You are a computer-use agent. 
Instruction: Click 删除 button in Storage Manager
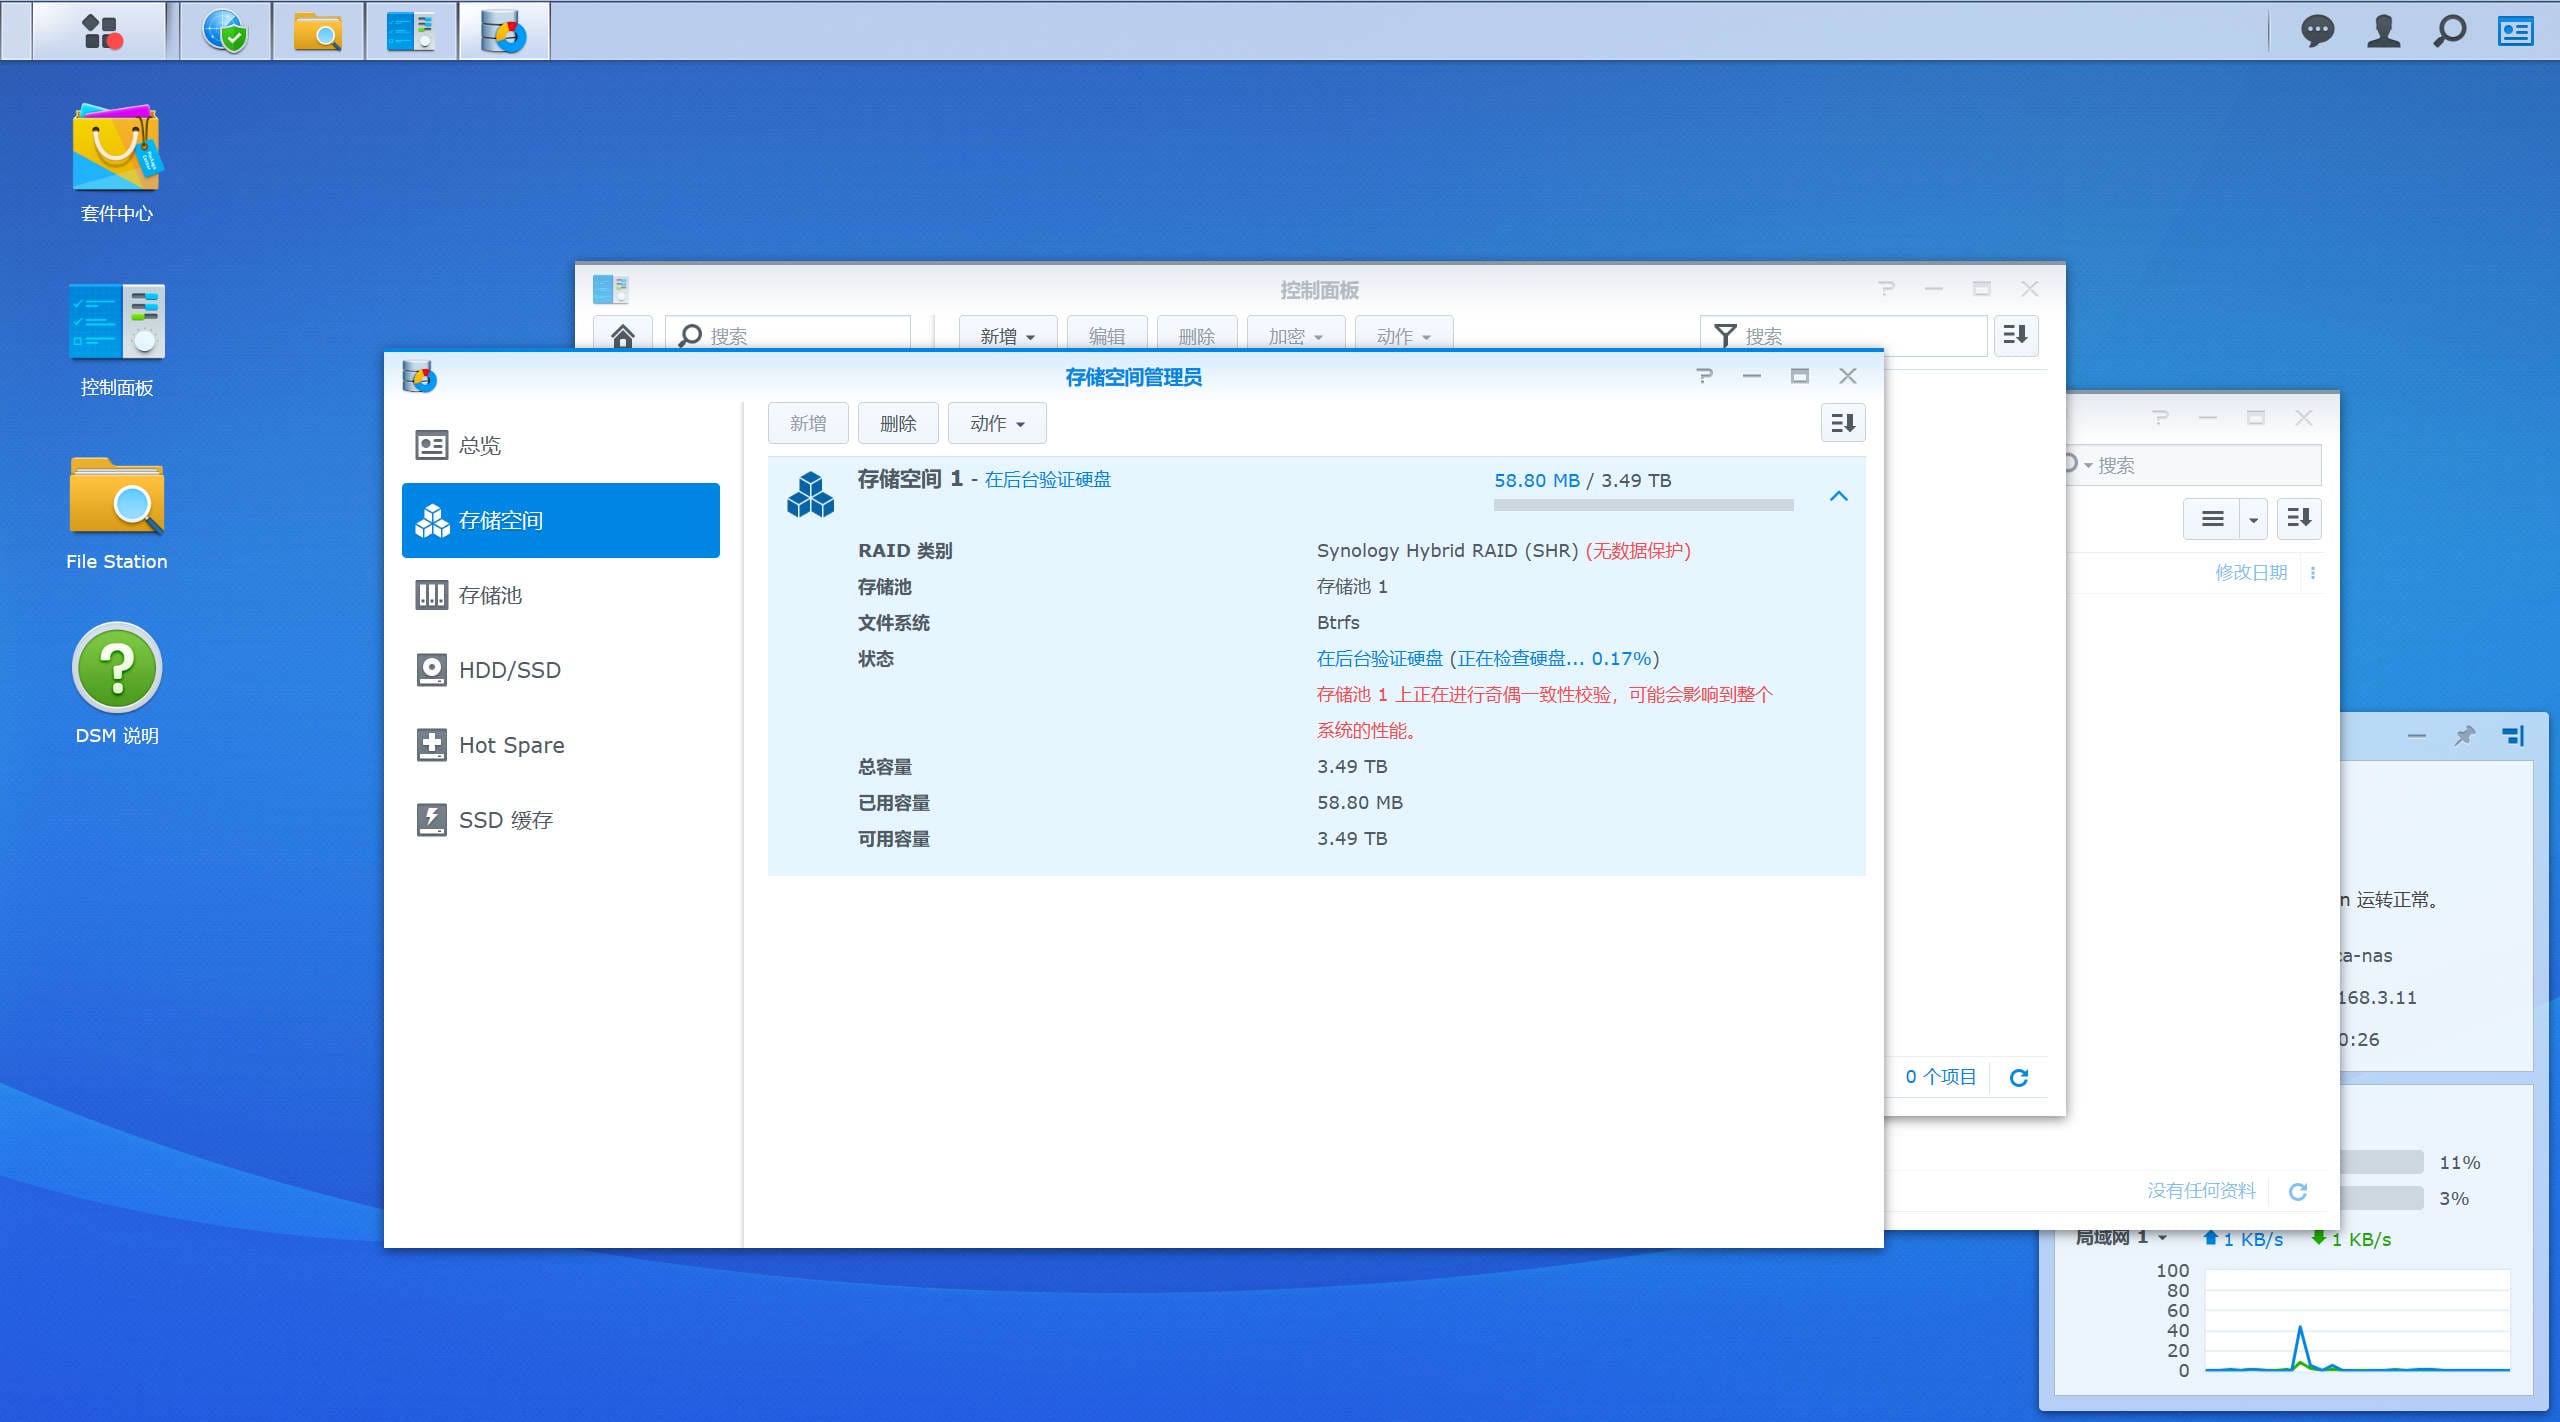point(898,423)
